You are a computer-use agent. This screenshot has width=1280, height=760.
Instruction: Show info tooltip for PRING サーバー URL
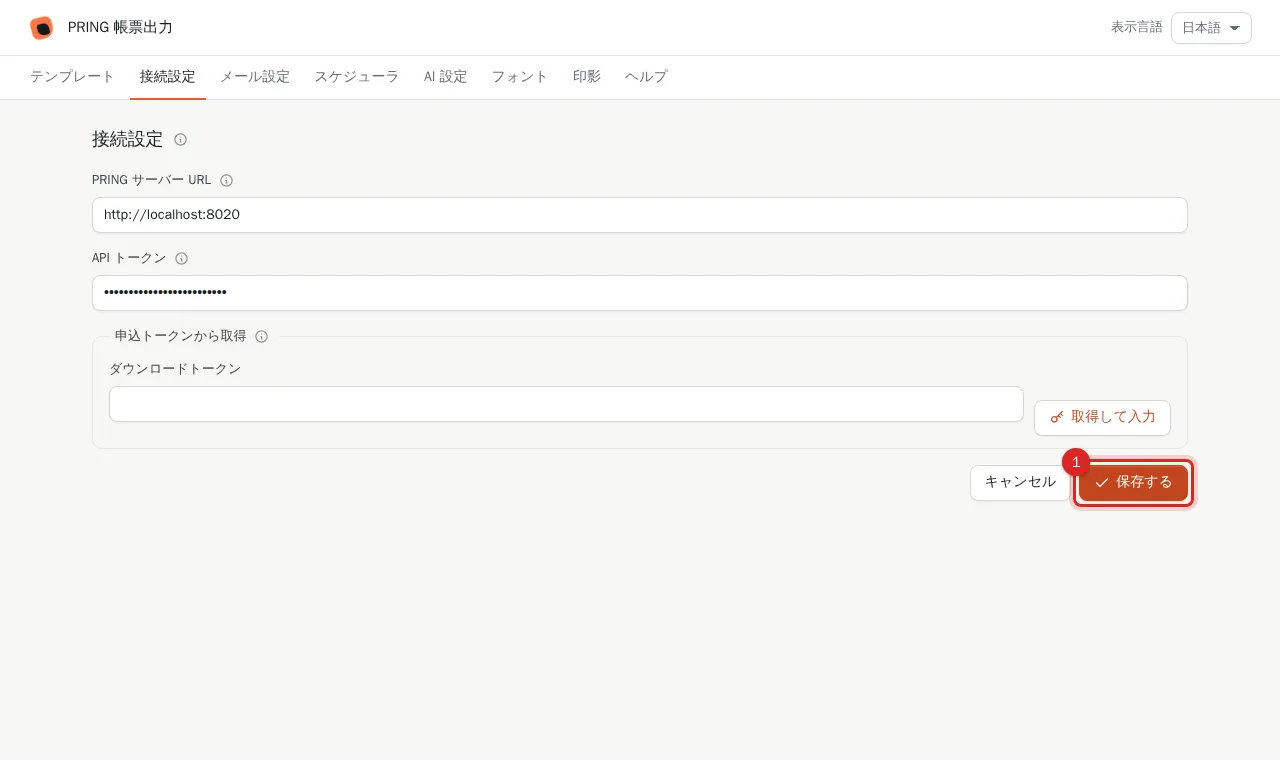click(227, 181)
